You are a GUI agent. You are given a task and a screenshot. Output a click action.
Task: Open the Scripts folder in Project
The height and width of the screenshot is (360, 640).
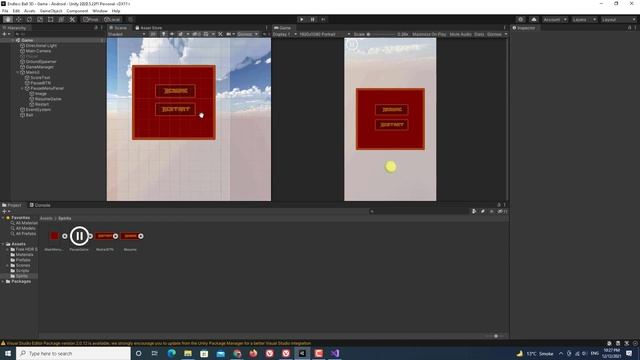point(23,271)
